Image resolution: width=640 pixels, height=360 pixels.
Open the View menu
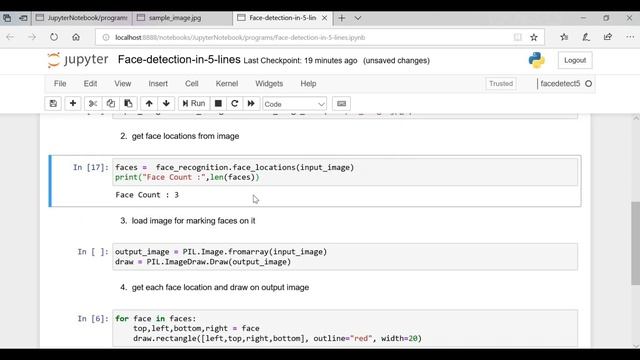[122, 84]
